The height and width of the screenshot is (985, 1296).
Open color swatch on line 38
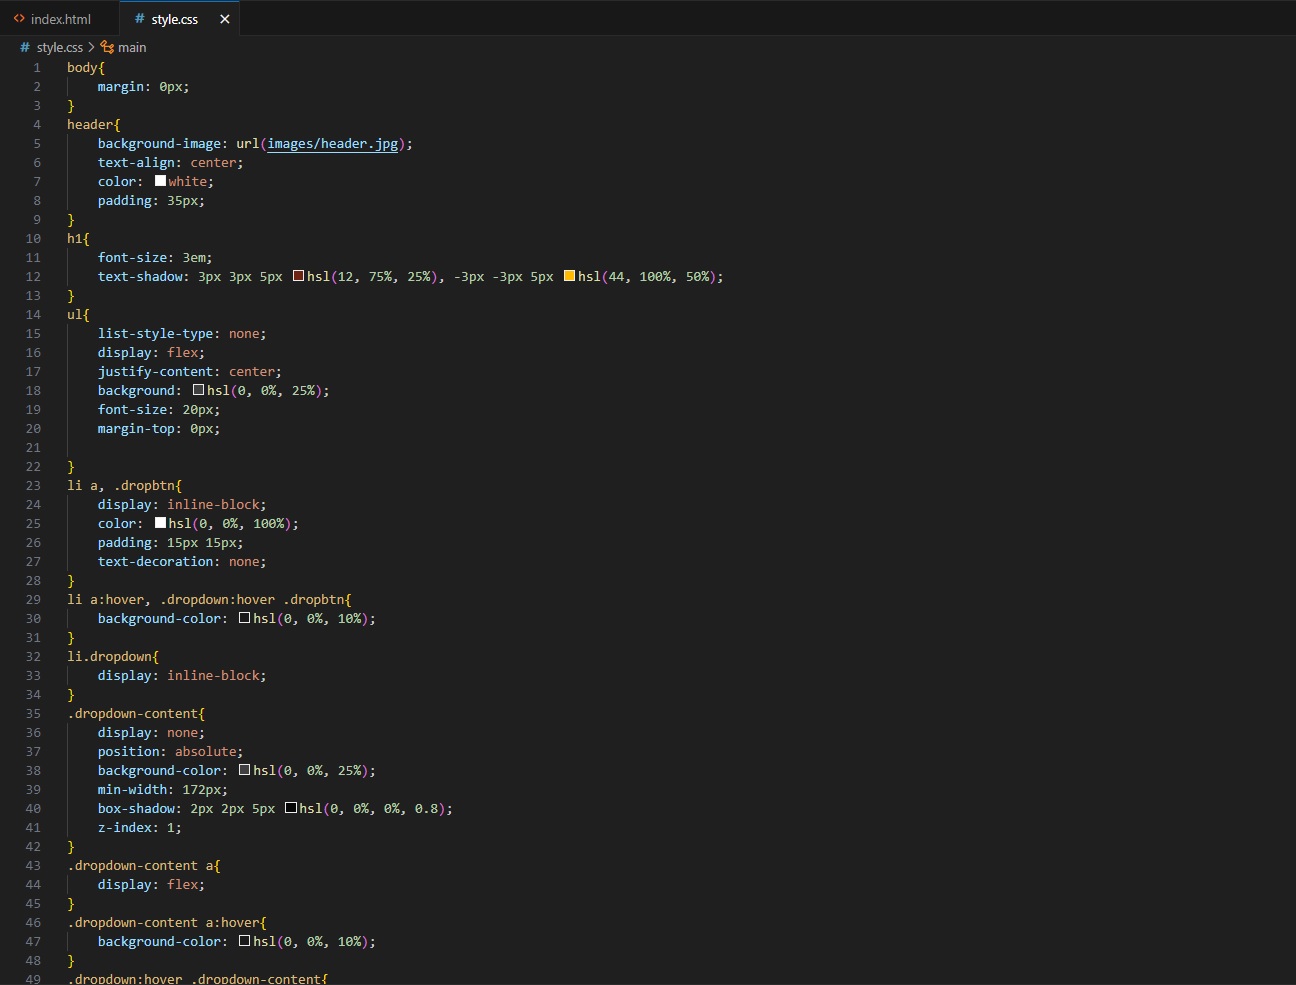point(244,770)
